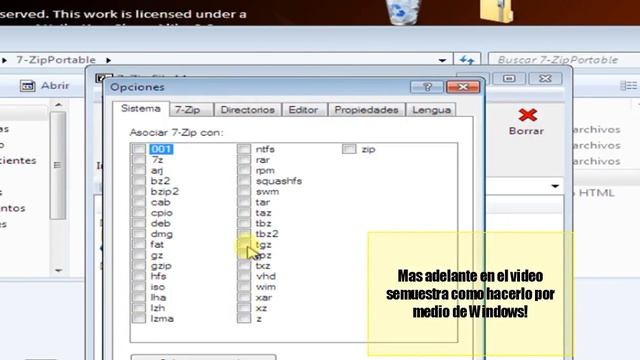The width and height of the screenshot is (640, 360).
Task: Open the zipped folder on the desktop
Action: pos(496,11)
